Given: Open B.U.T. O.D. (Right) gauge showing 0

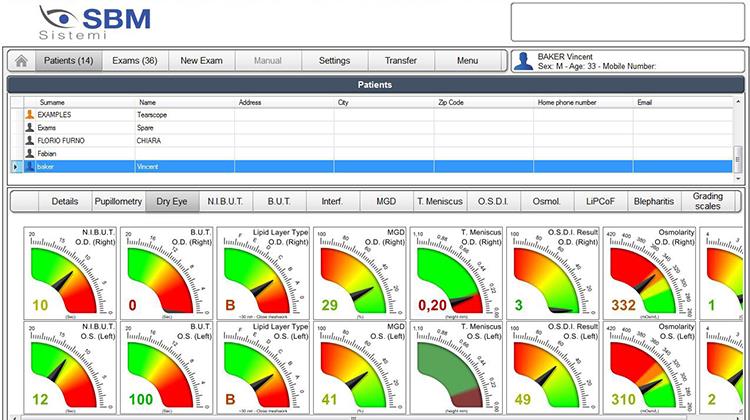Looking at the screenshot, I should pyautogui.click(x=166, y=273).
